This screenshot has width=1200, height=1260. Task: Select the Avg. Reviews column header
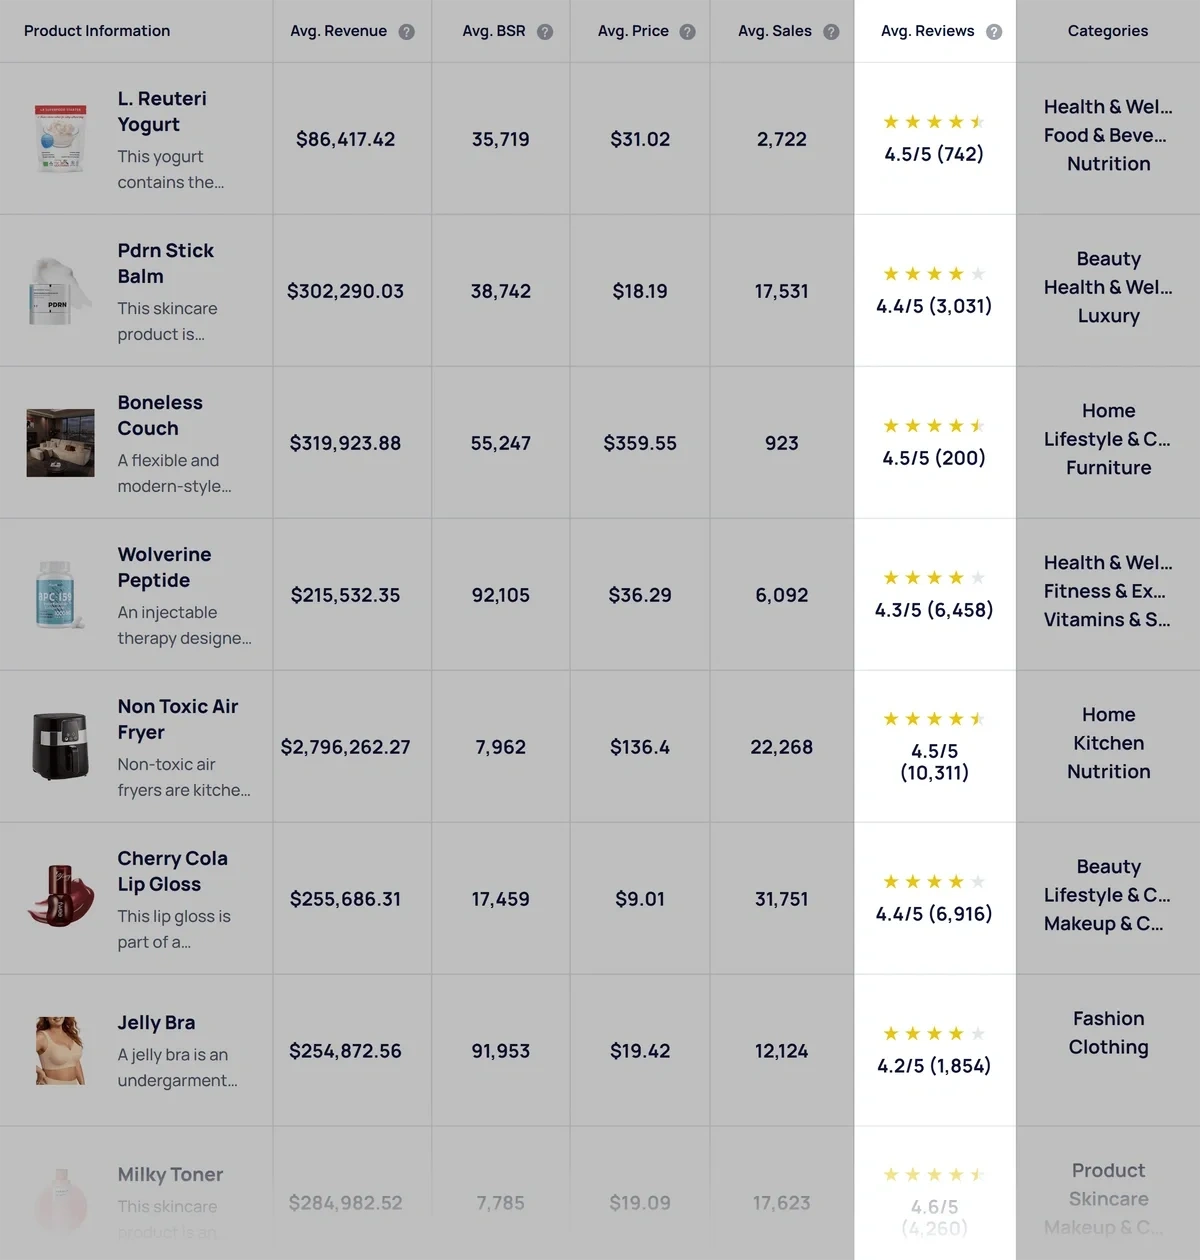[x=927, y=31]
